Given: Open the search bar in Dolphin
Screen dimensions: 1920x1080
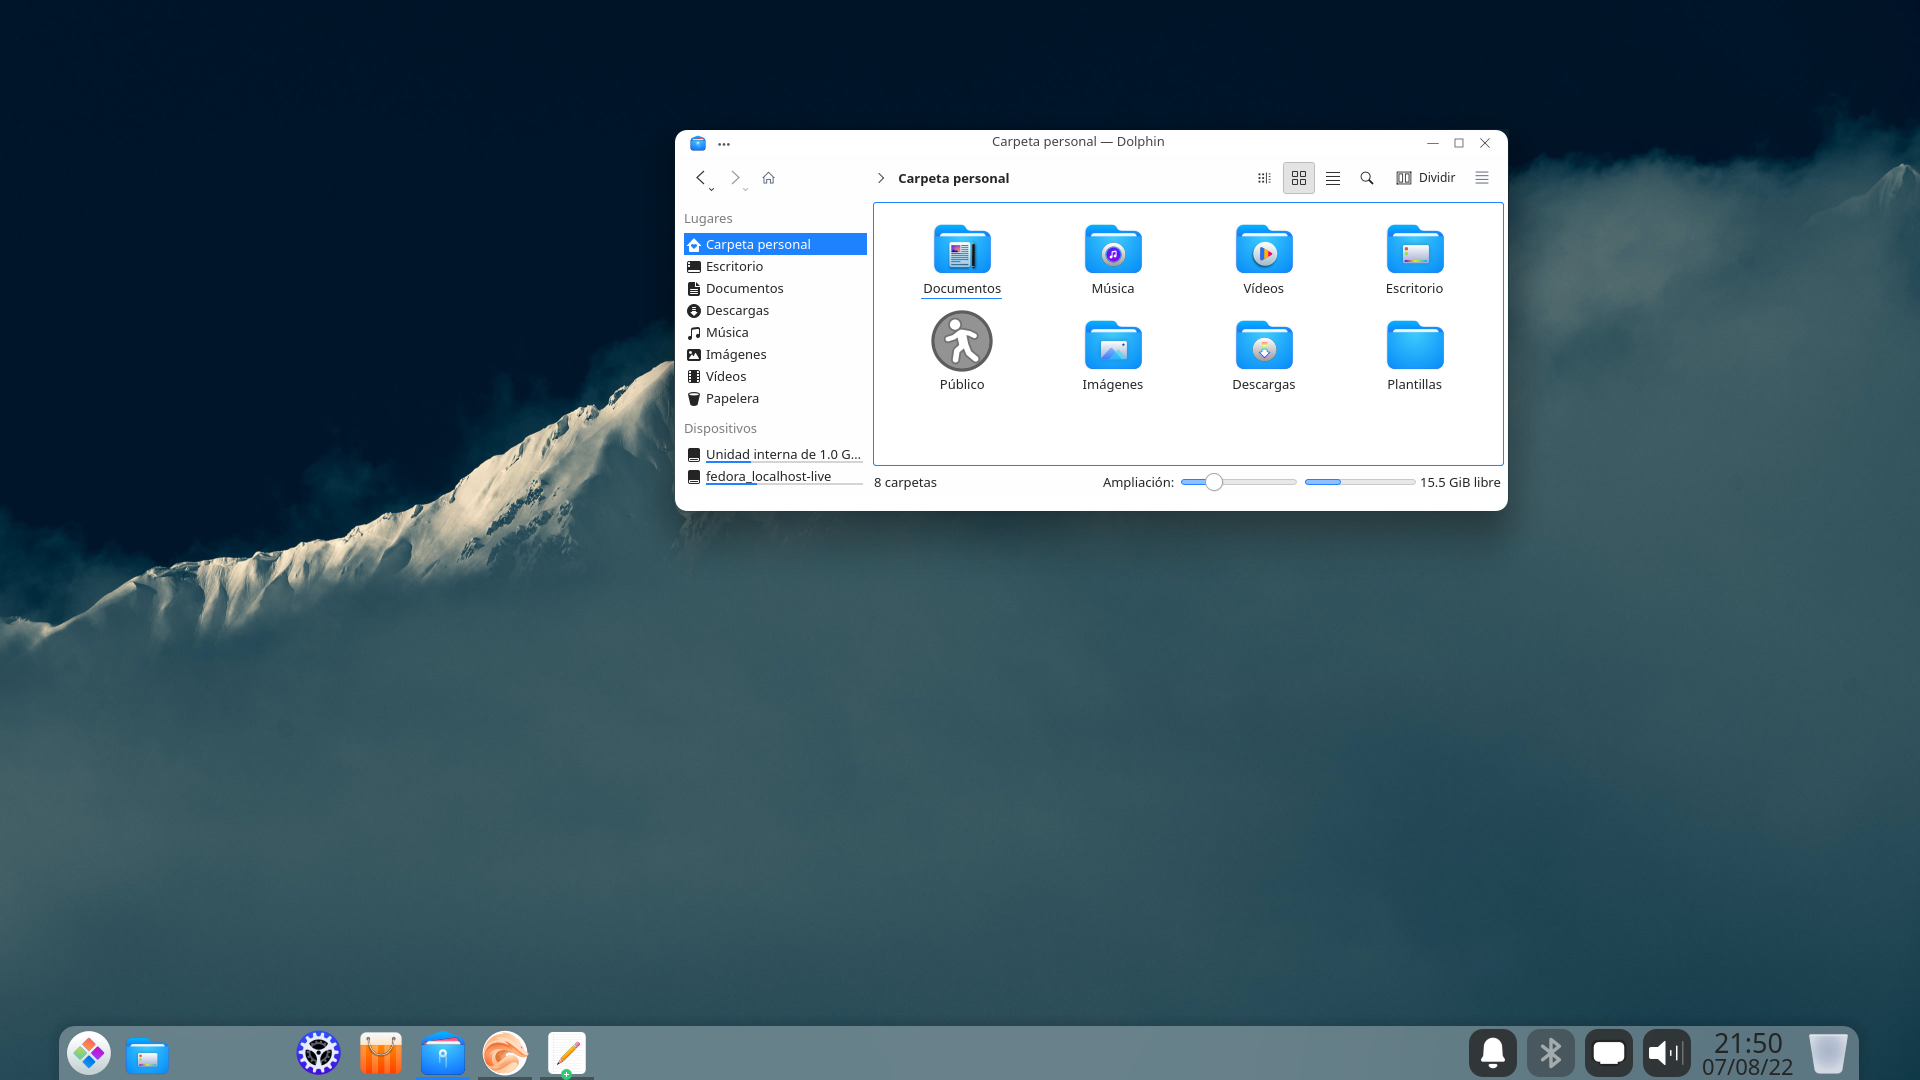Looking at the screenshot, I should coord(1367,178).
